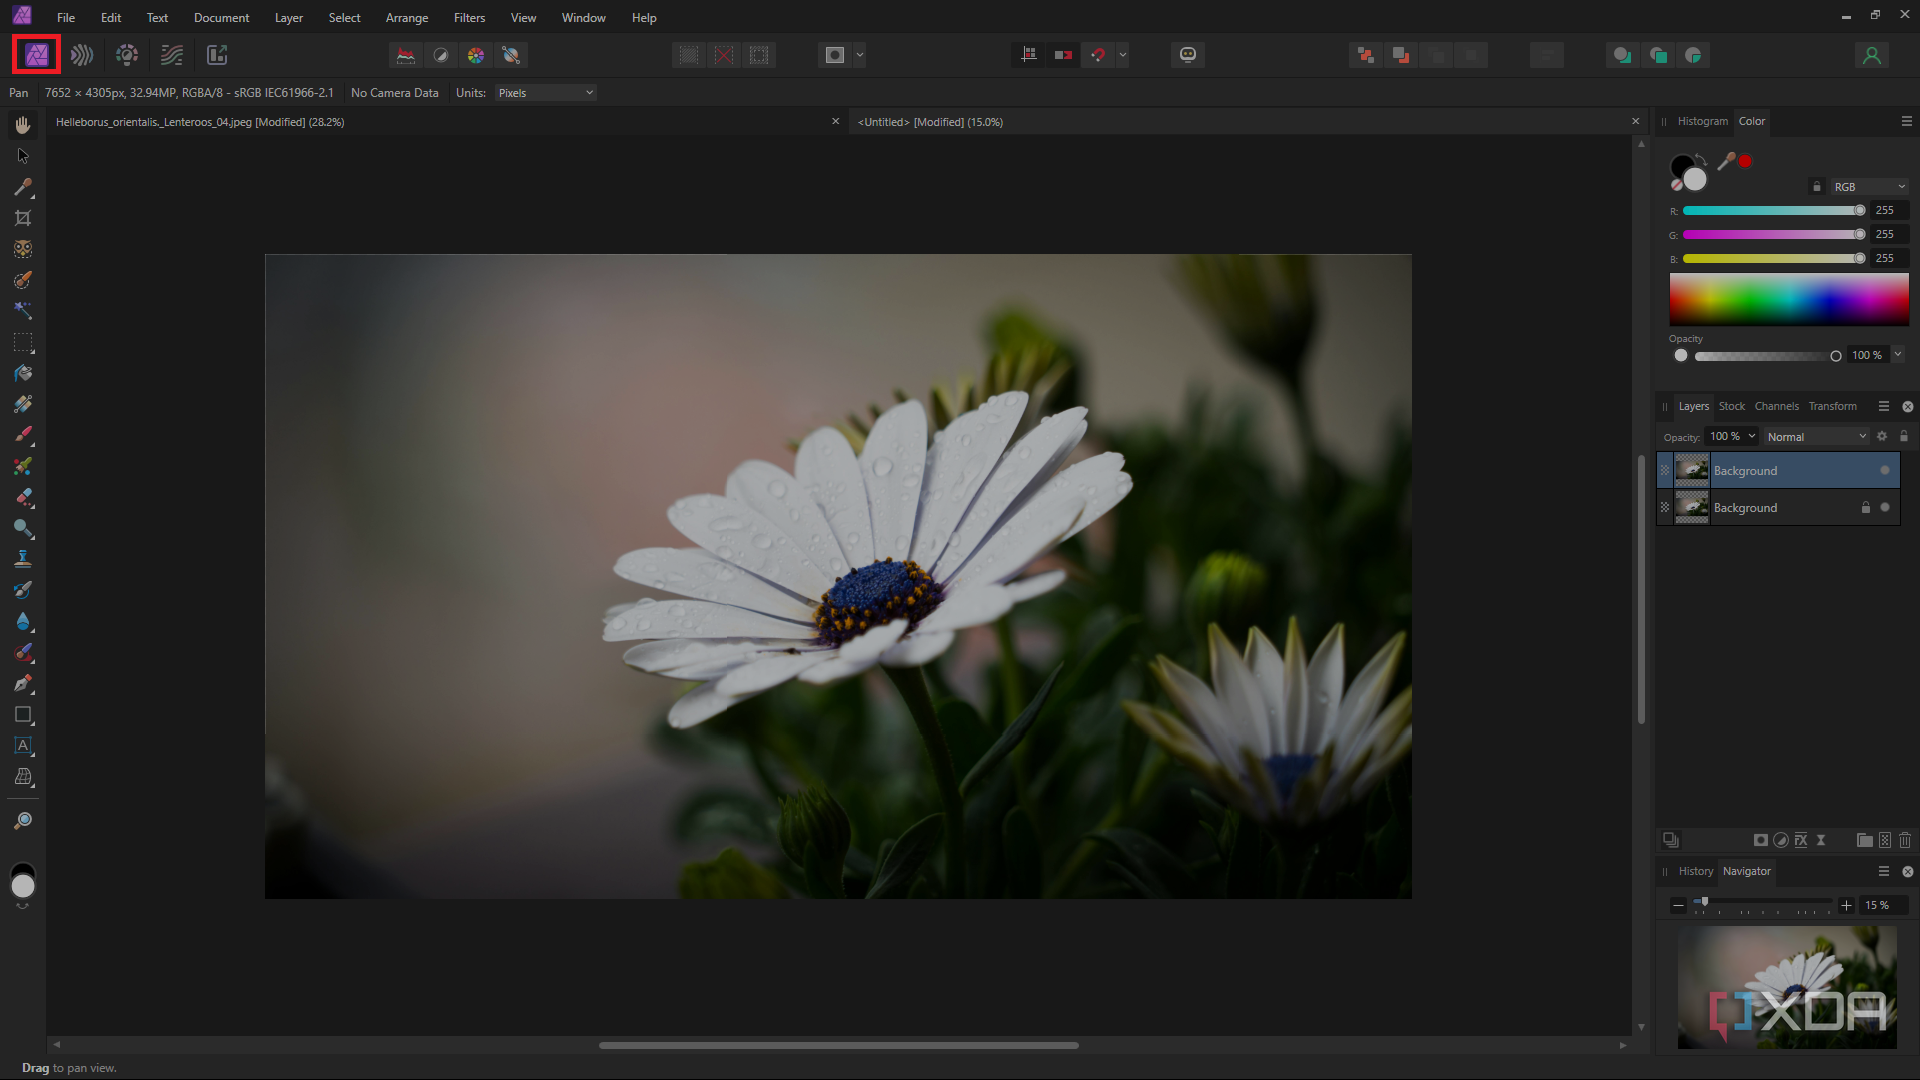Open the Arrange menu

point(407,18)
